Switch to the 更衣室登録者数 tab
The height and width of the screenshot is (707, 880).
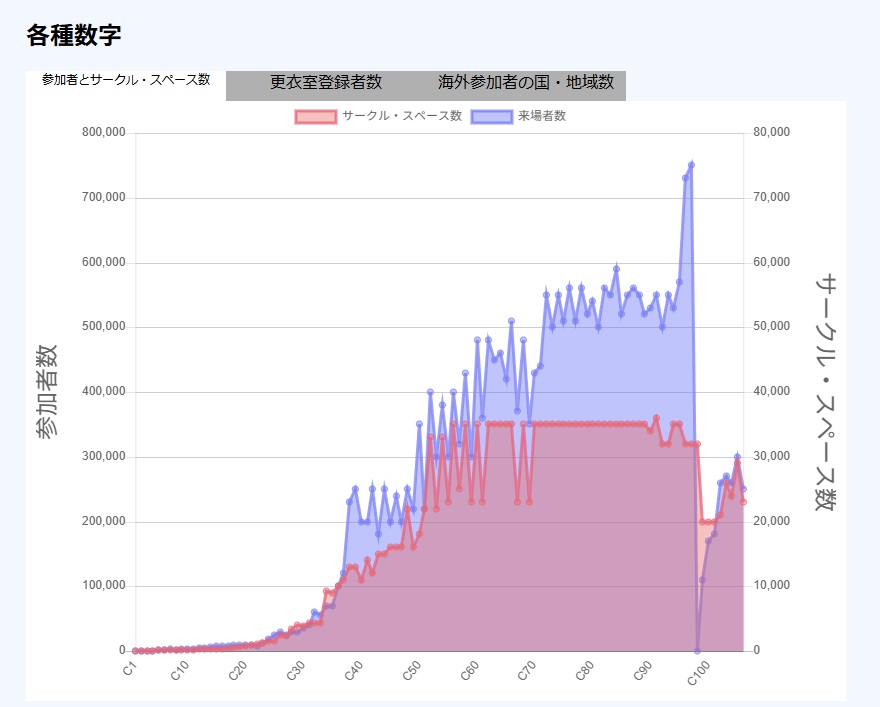pyautogui.click(x=326, y=82)
